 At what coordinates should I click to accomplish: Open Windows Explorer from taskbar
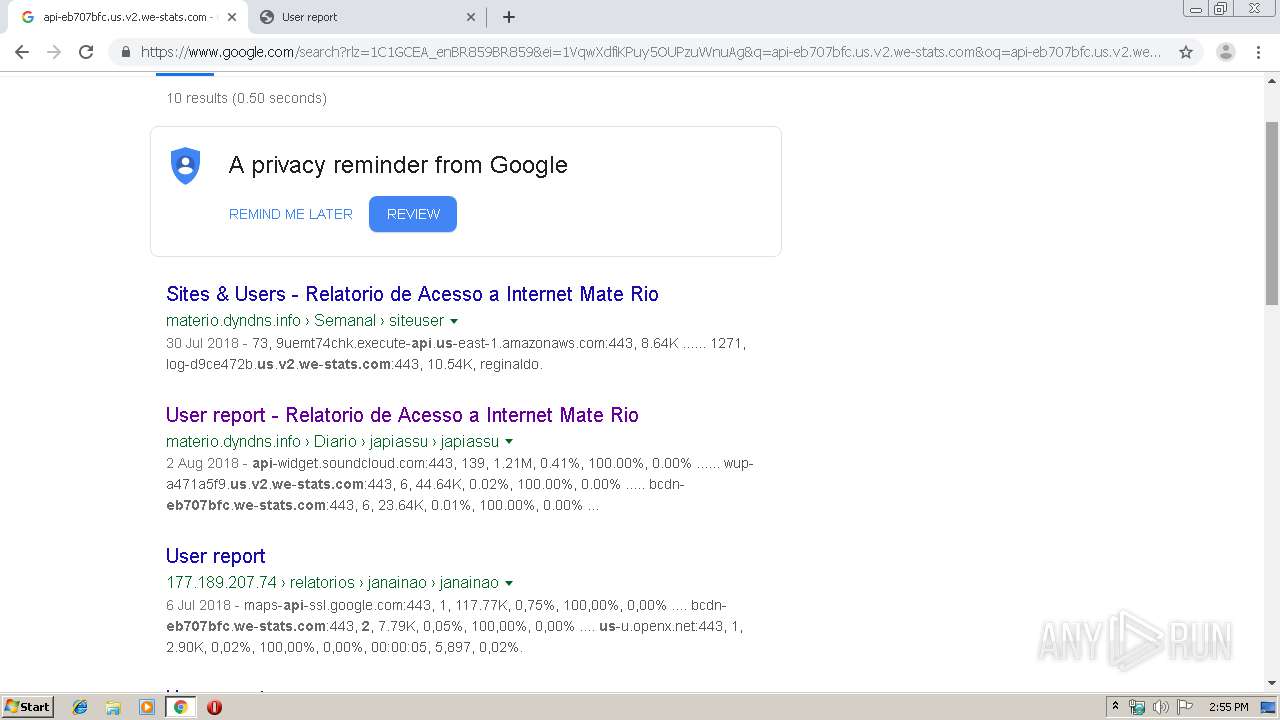[x=113, y=707]
